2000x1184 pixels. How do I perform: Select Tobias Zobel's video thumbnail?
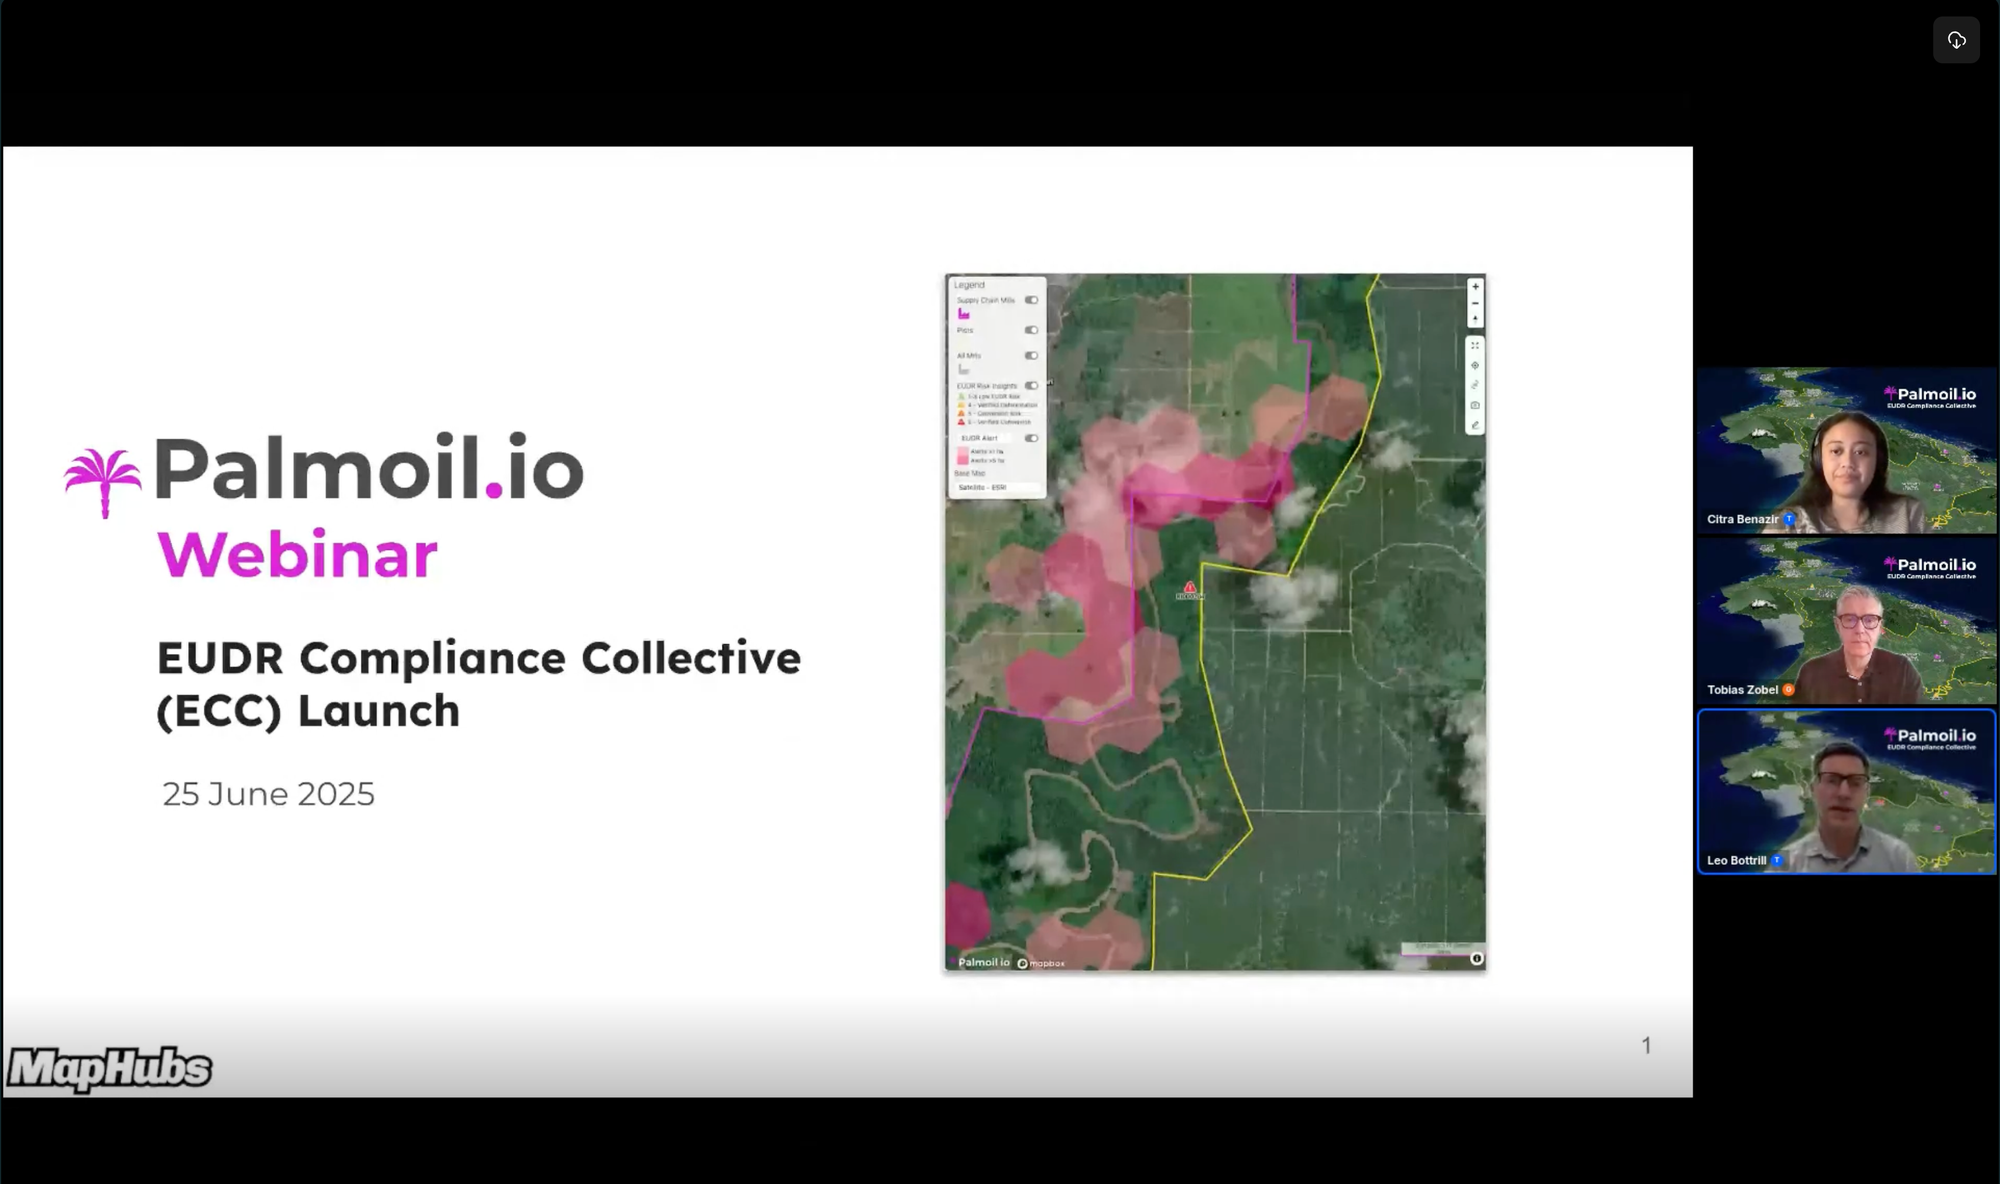coord(1846,621)
